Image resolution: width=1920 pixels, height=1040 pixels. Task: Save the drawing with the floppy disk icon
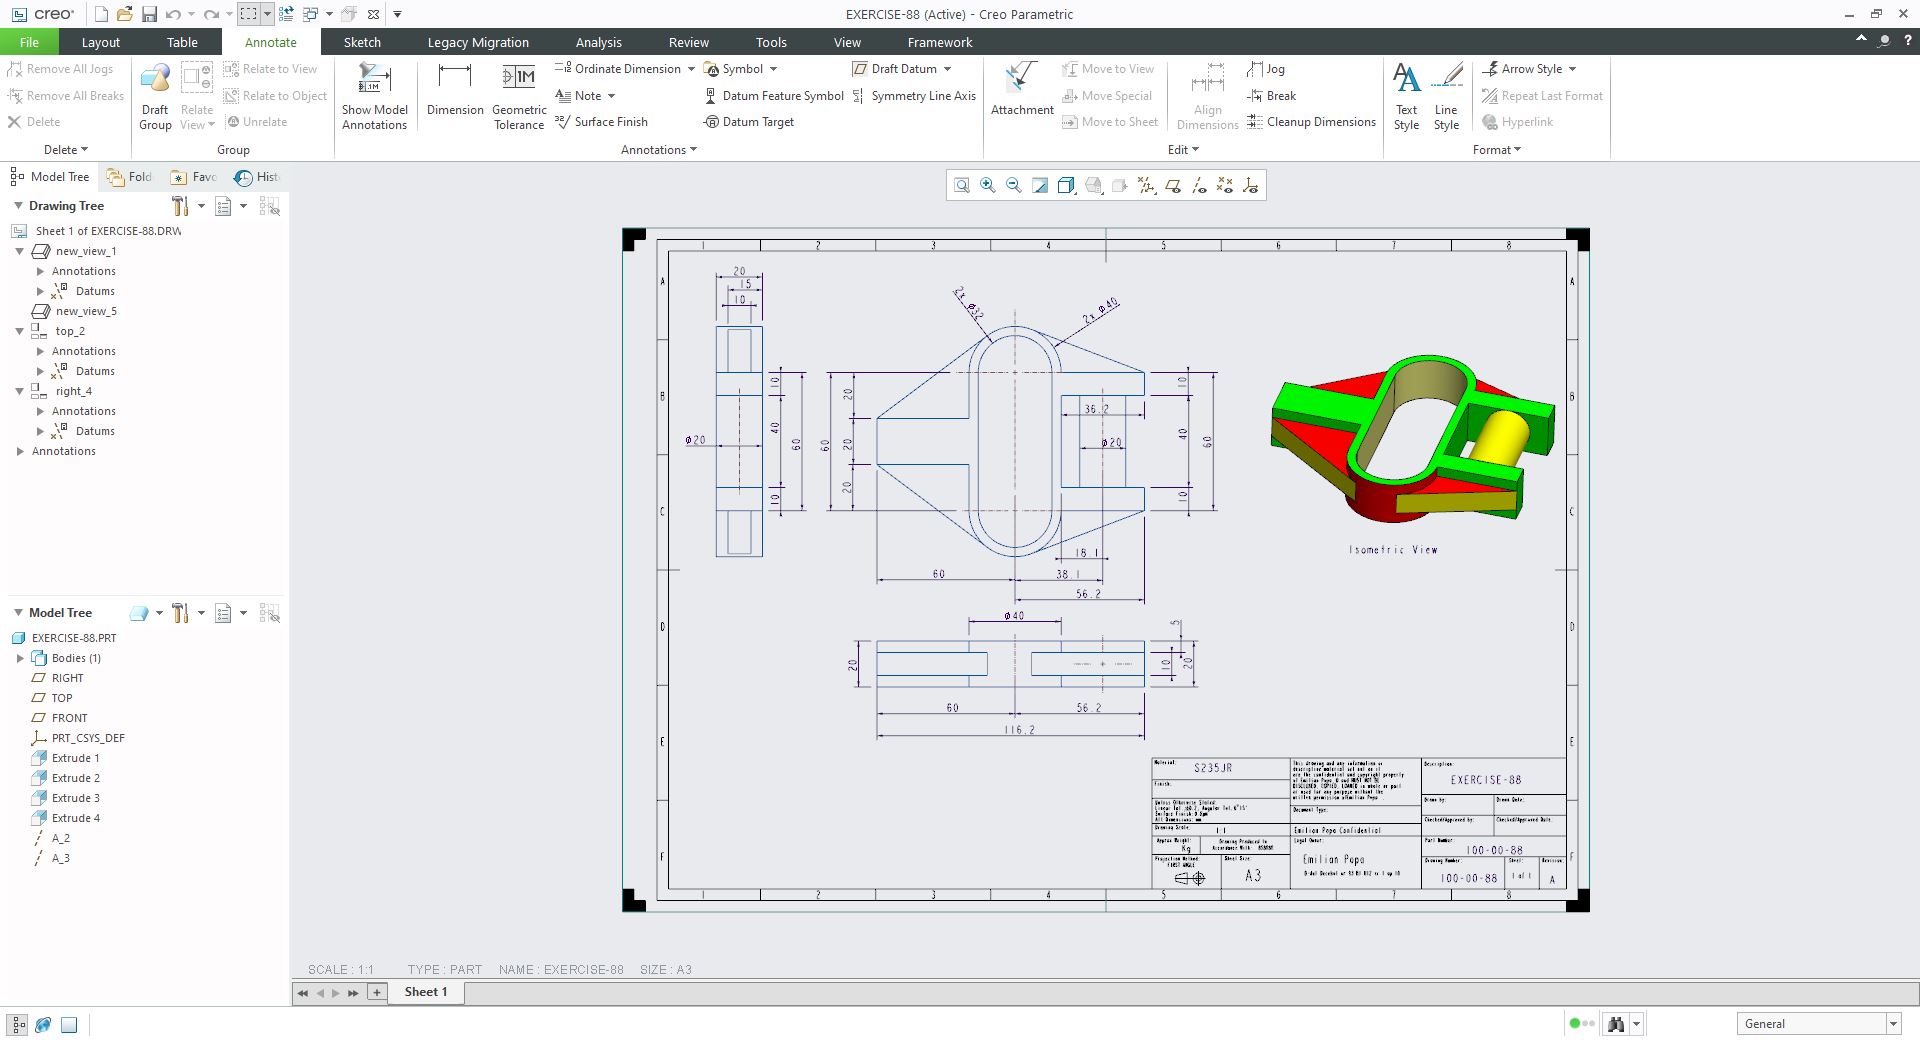click(x=149, y=14)
